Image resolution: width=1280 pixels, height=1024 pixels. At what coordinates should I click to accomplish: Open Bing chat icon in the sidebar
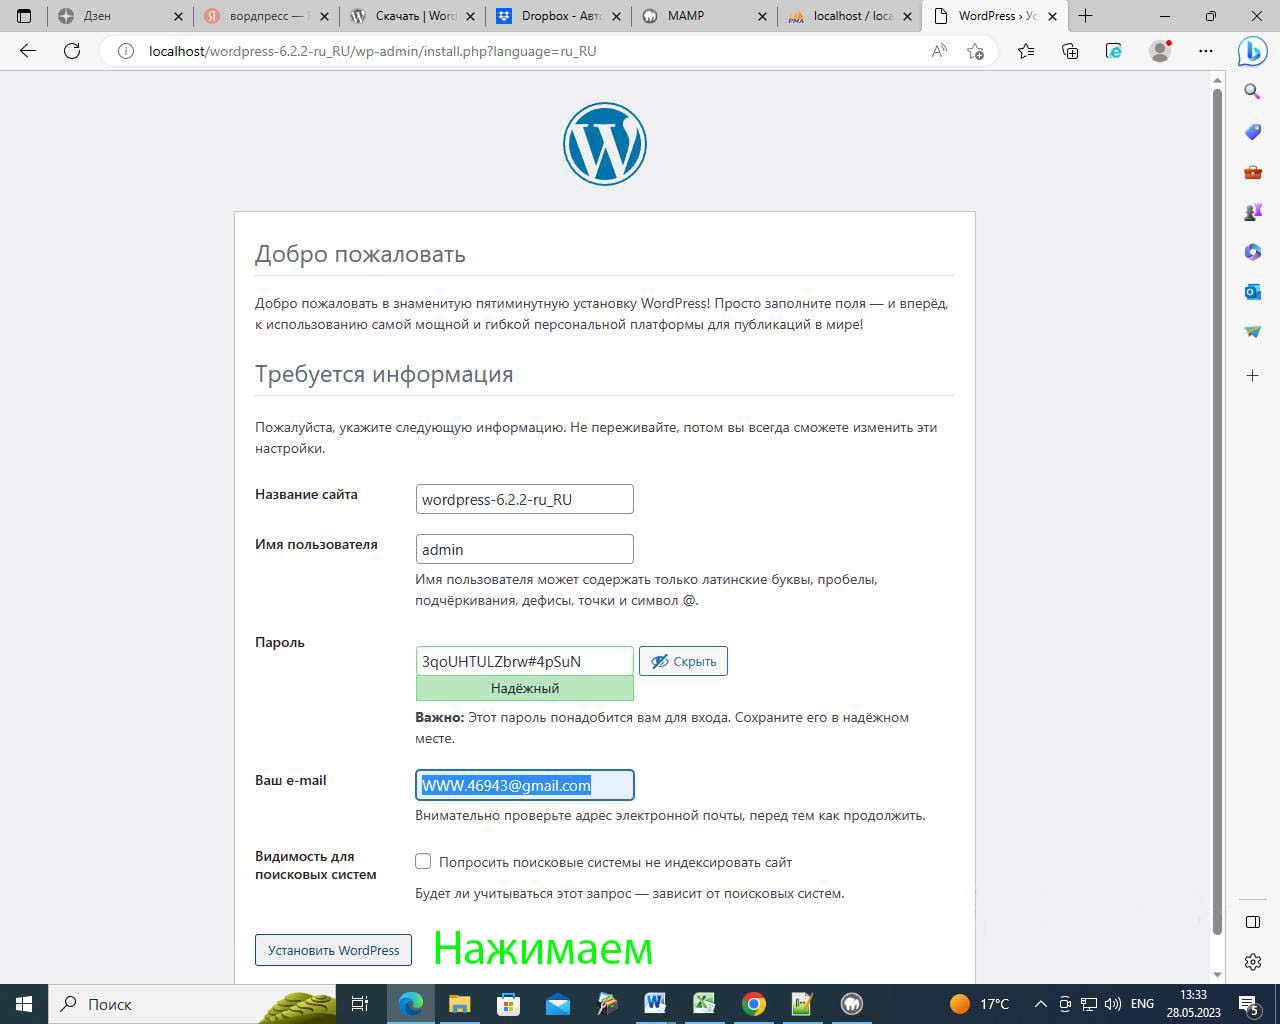point(1252,51)
